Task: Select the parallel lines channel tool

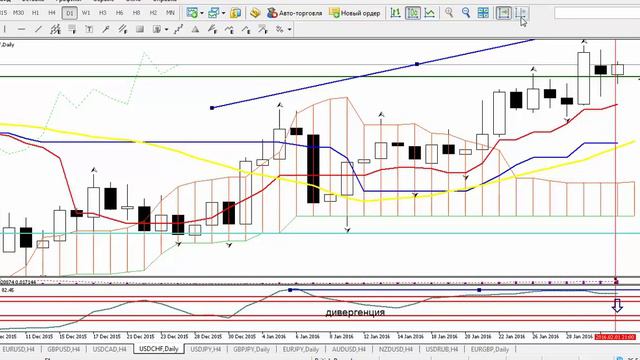Action: pos(122,29)
